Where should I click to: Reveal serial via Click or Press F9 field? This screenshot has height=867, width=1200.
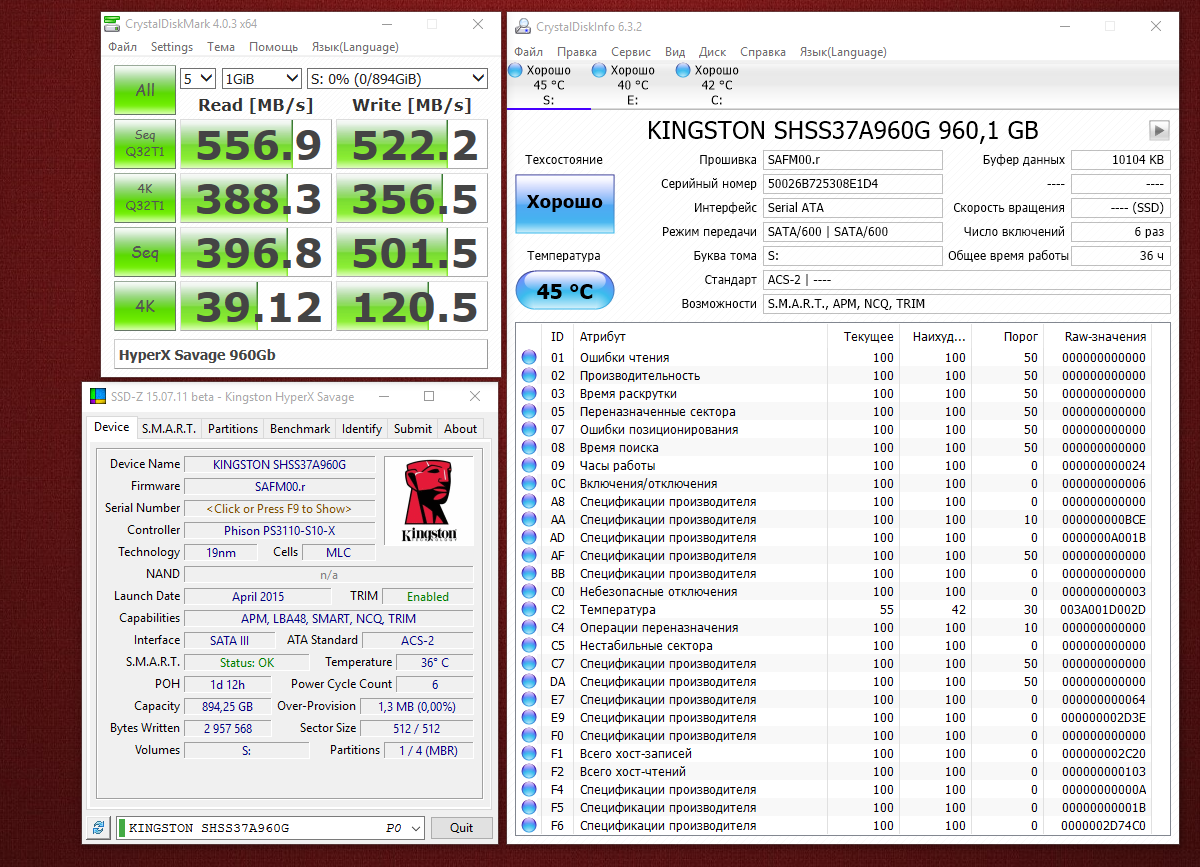coord(280,508)
